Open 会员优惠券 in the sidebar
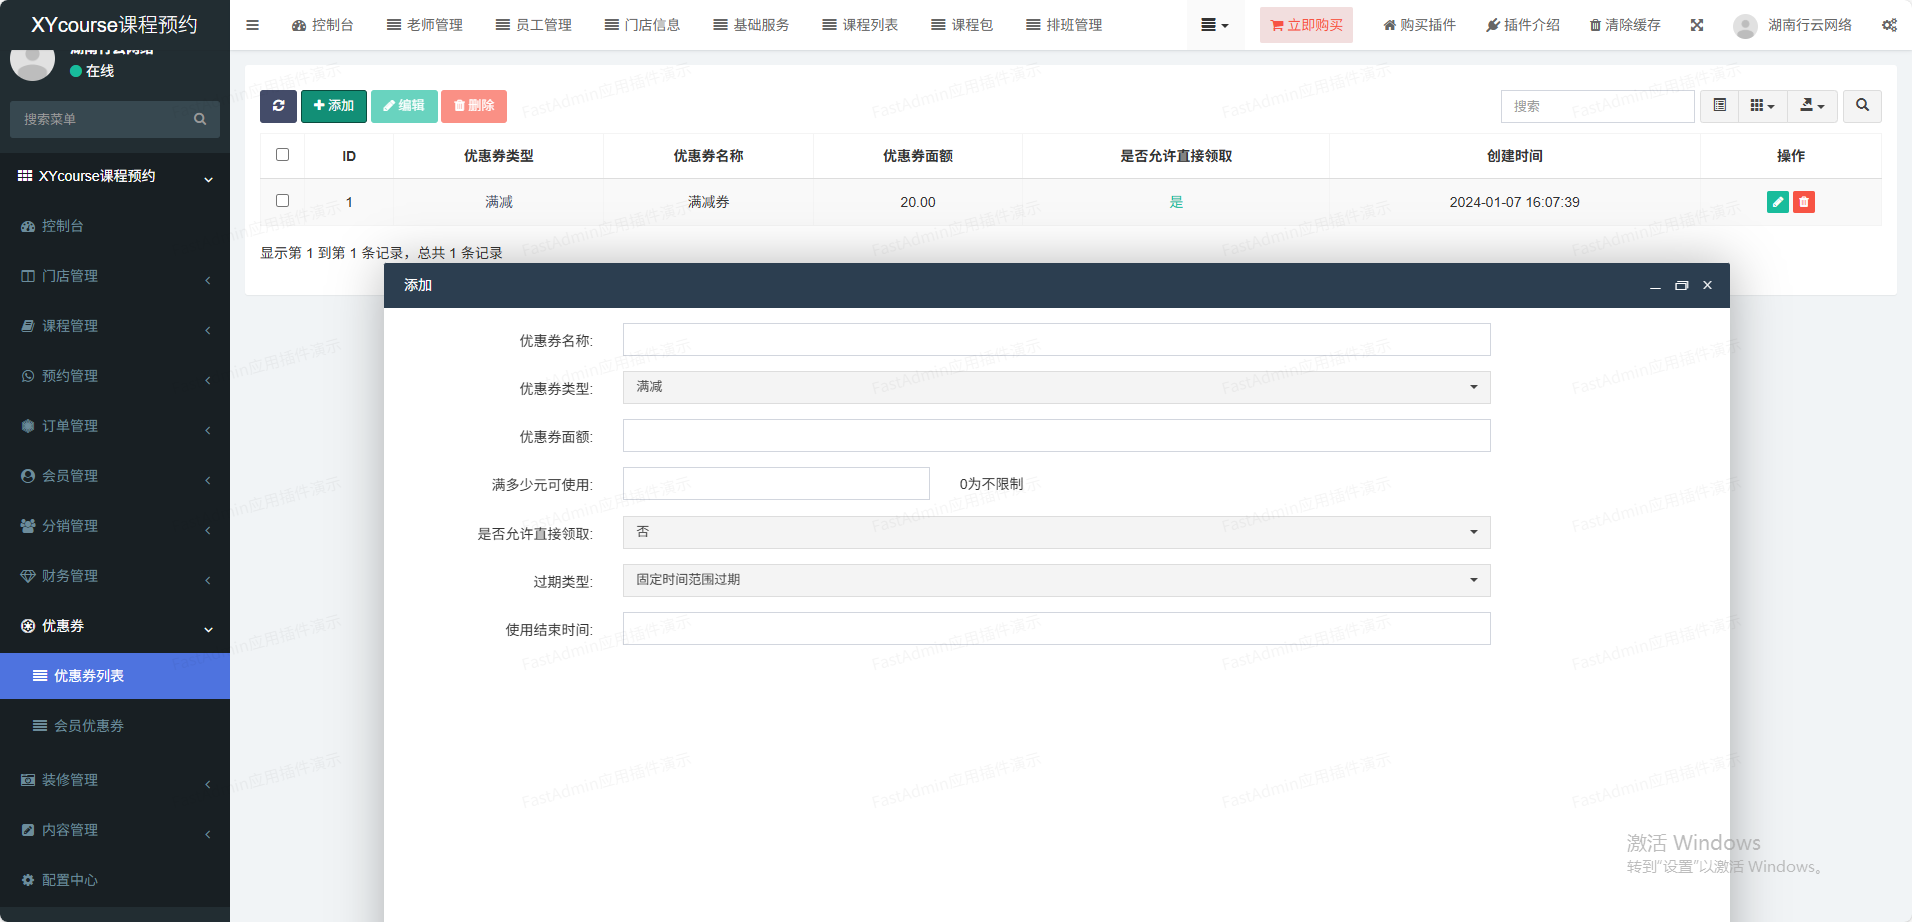 [x=89, y=726]
